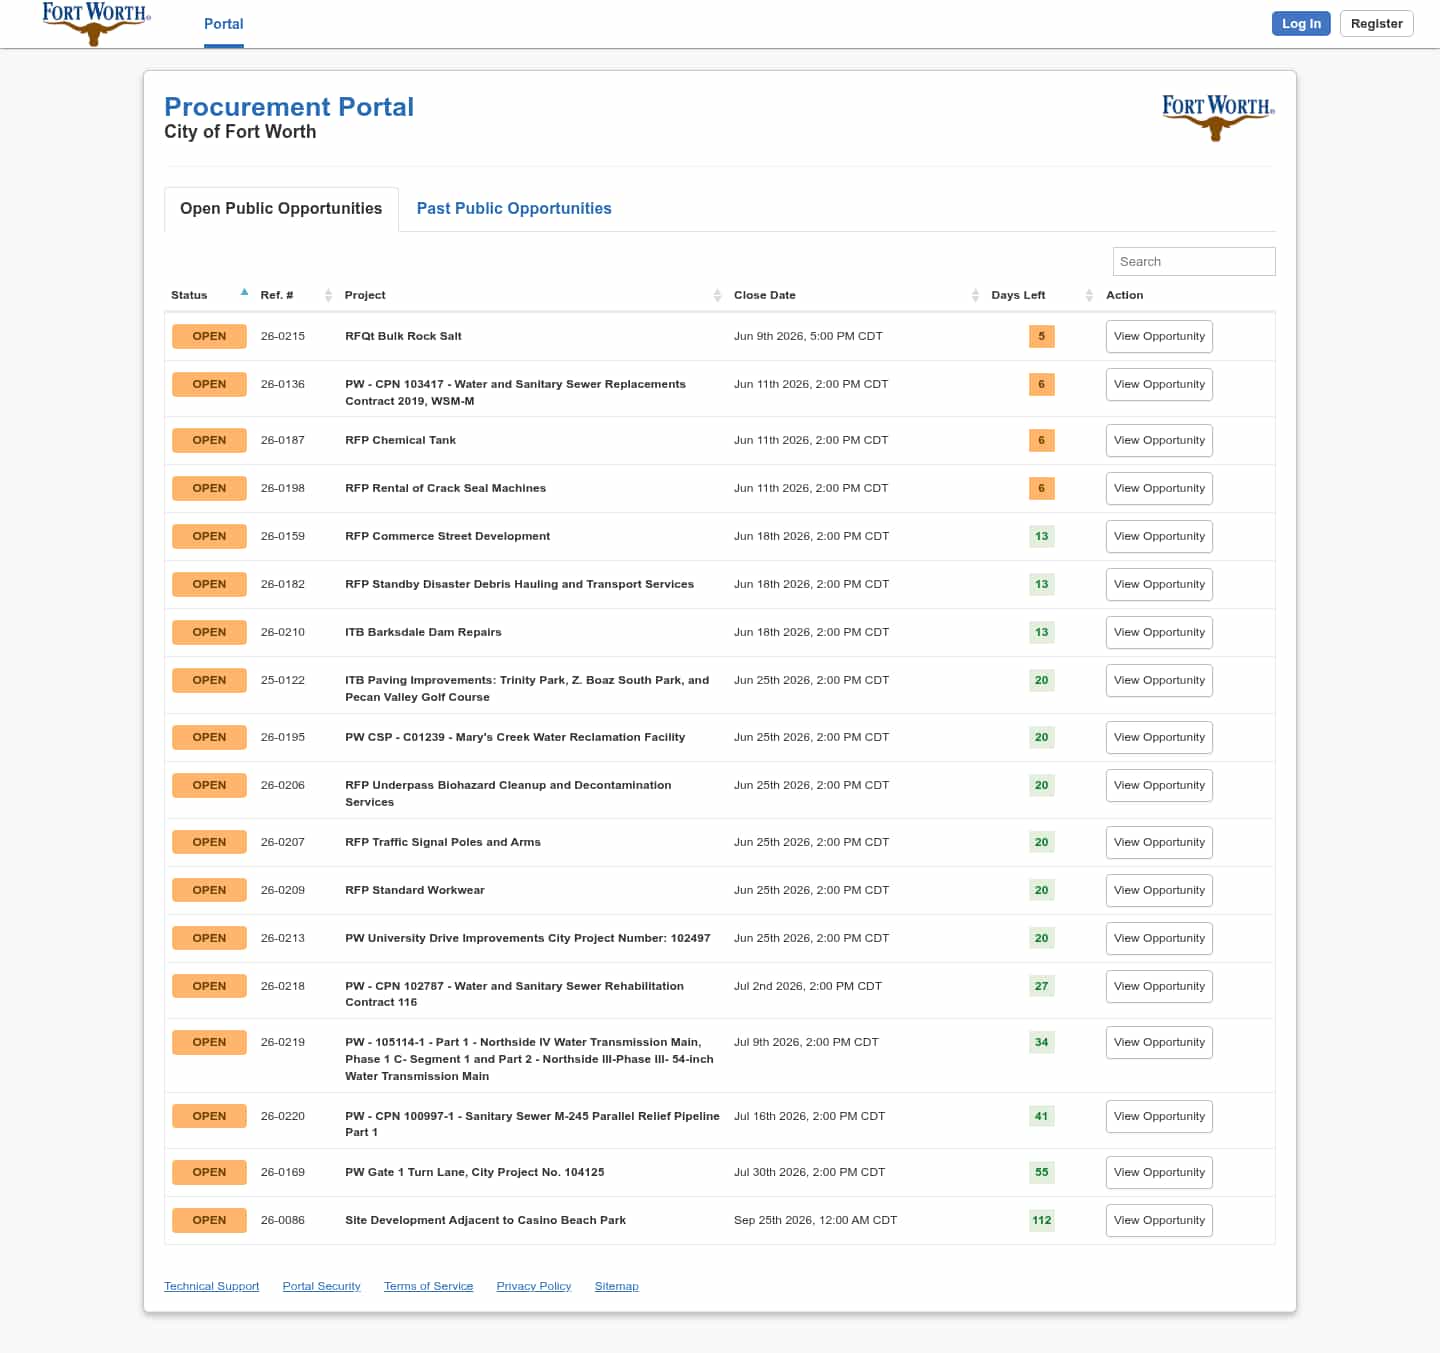Click the OPEN status badge for 26-0086

point(209,1220)
